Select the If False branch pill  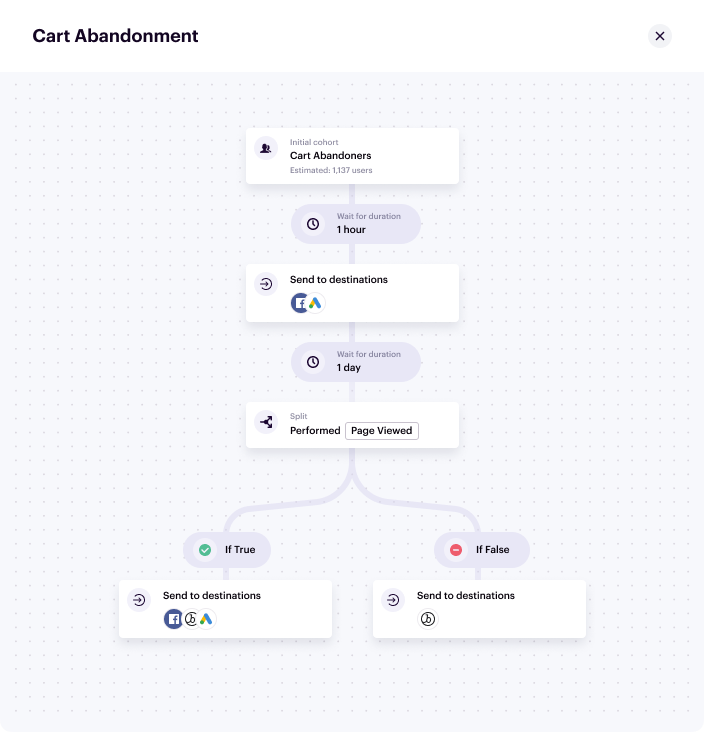point(482,550)
